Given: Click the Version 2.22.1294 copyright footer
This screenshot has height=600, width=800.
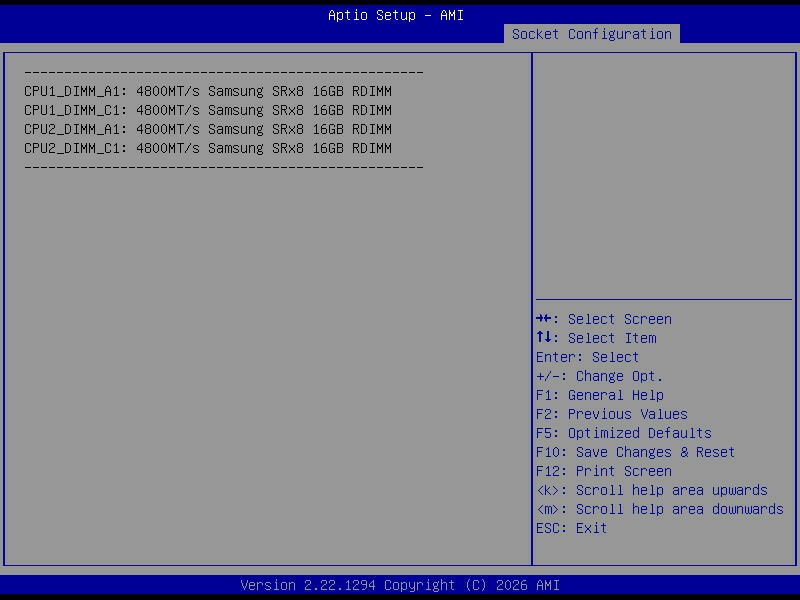Looking at the screenshot, I should [400, 585].
